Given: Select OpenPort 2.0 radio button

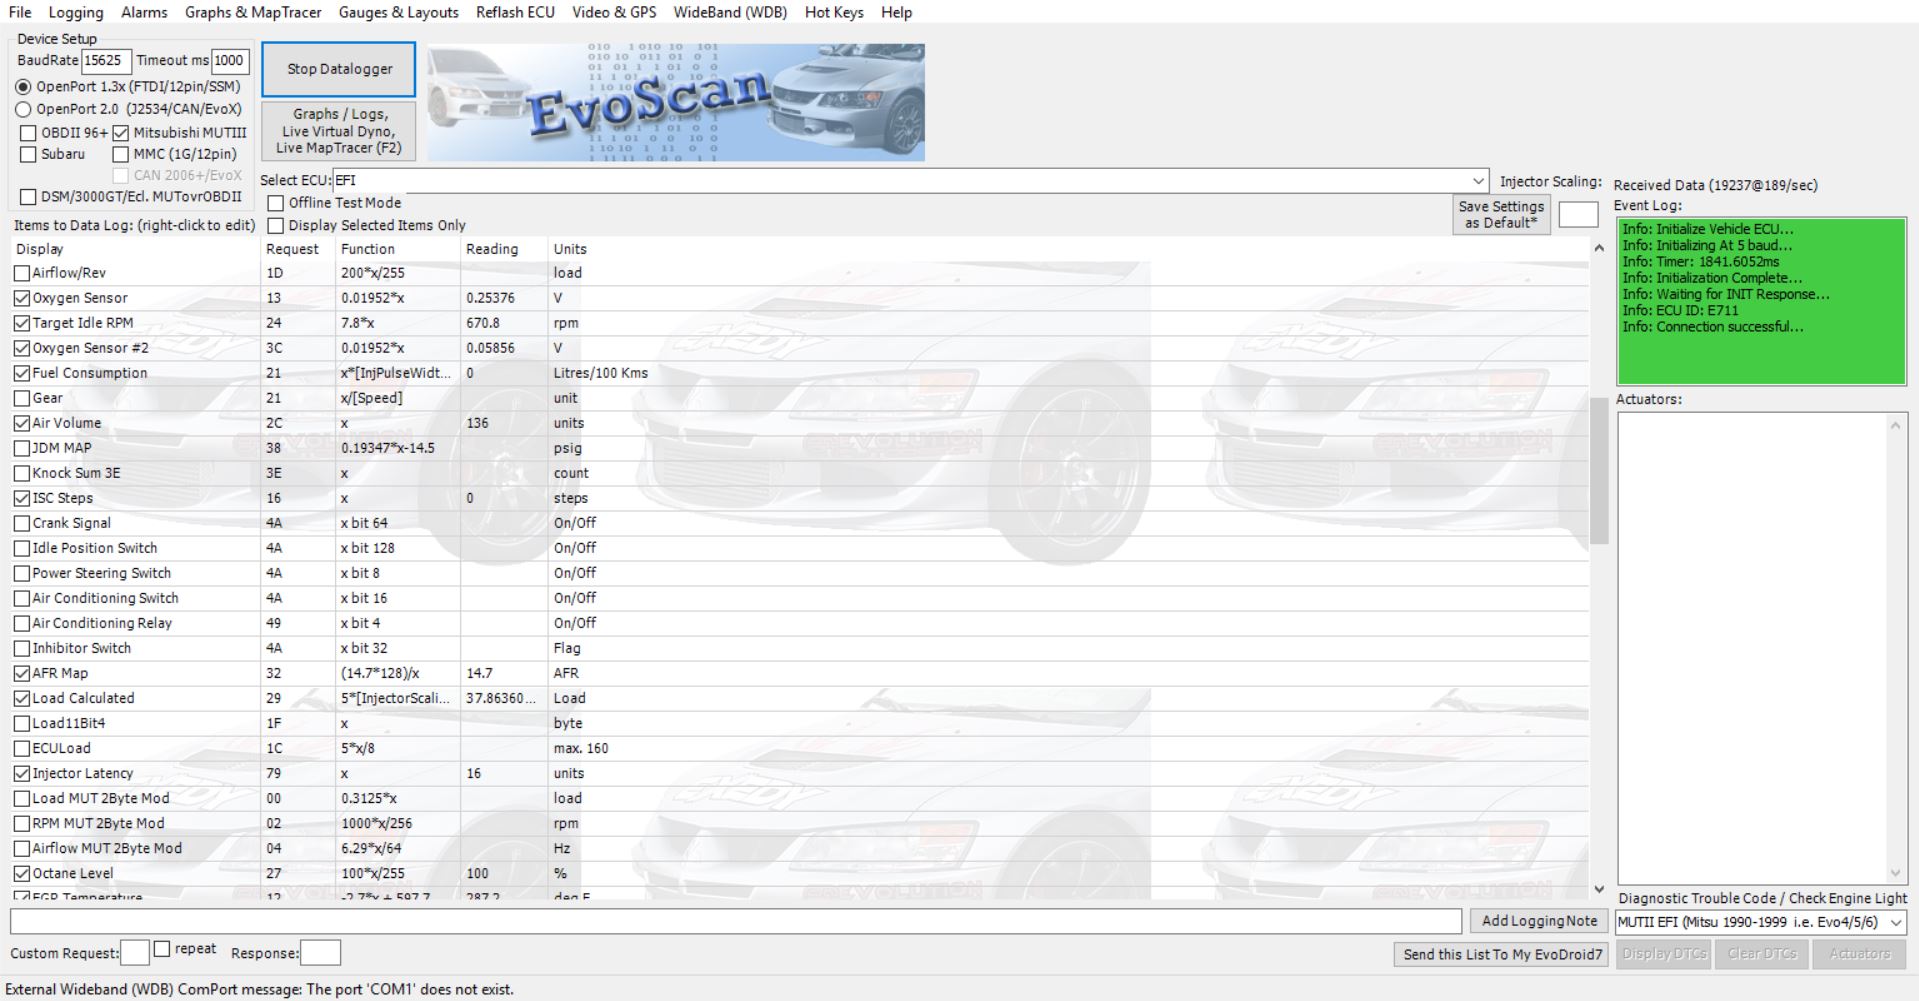Looking at the screenshot, I should point(23,109).
